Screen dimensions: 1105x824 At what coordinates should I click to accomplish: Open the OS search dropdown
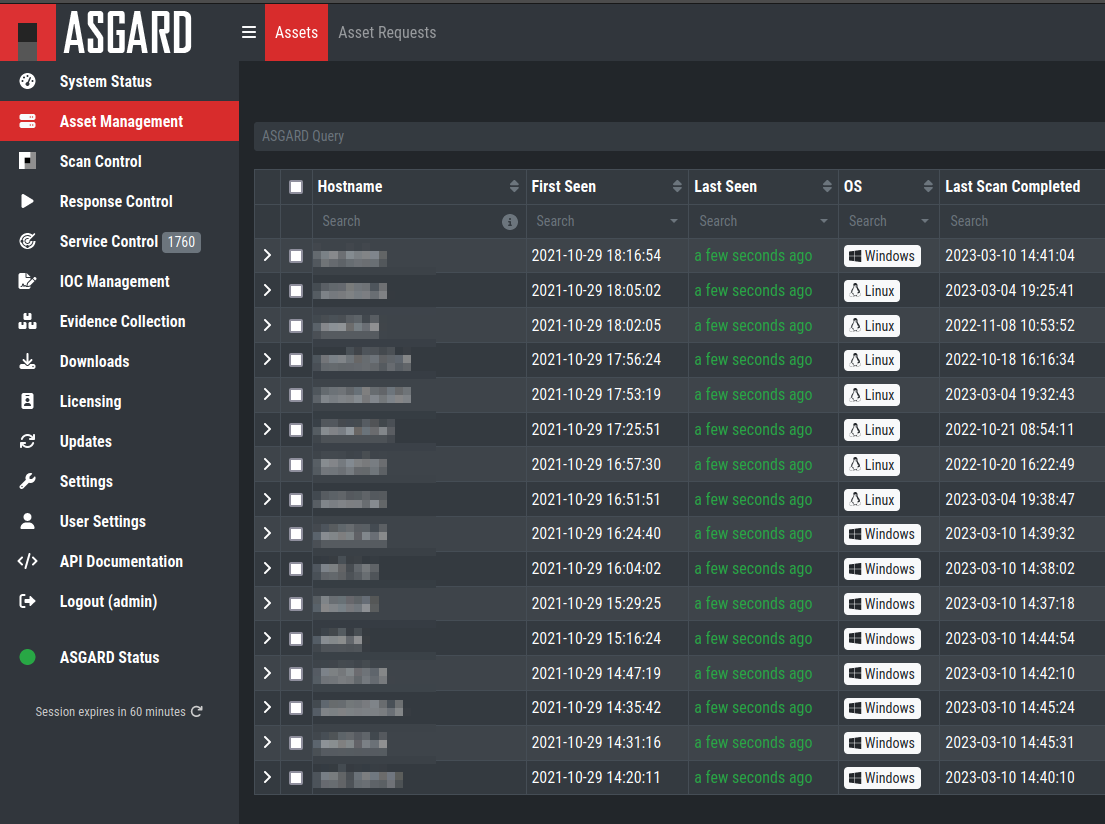(925, 221)
